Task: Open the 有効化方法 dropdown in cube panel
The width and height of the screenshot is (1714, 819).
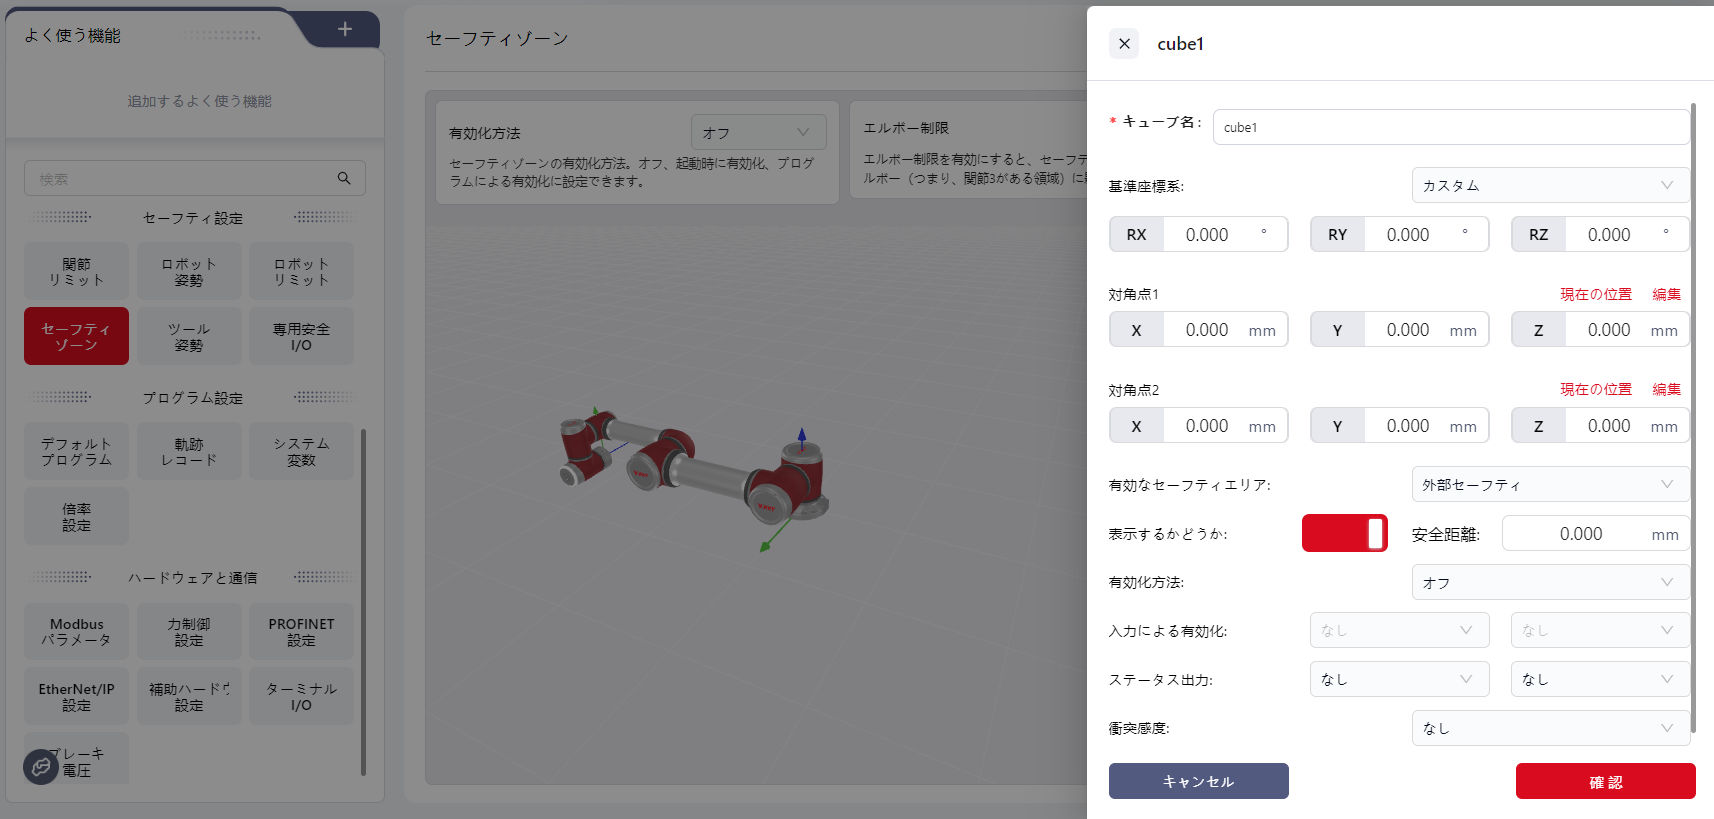Action: pos(1549,582)
